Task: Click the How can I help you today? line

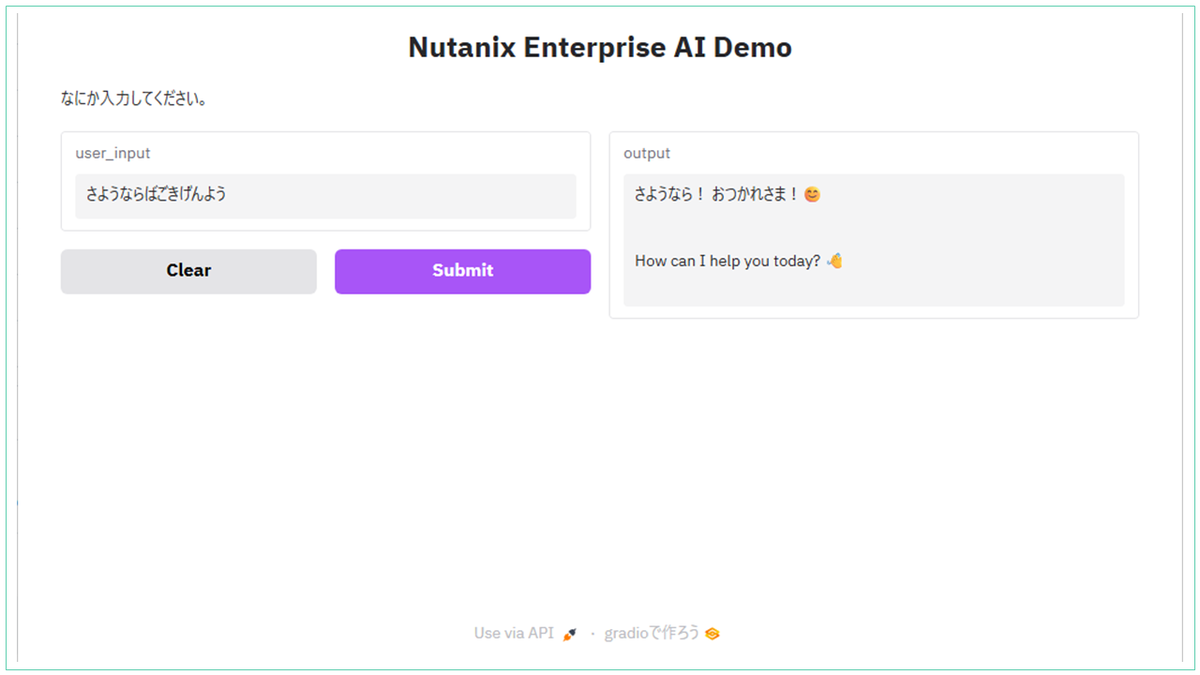Action: point(739,261)
